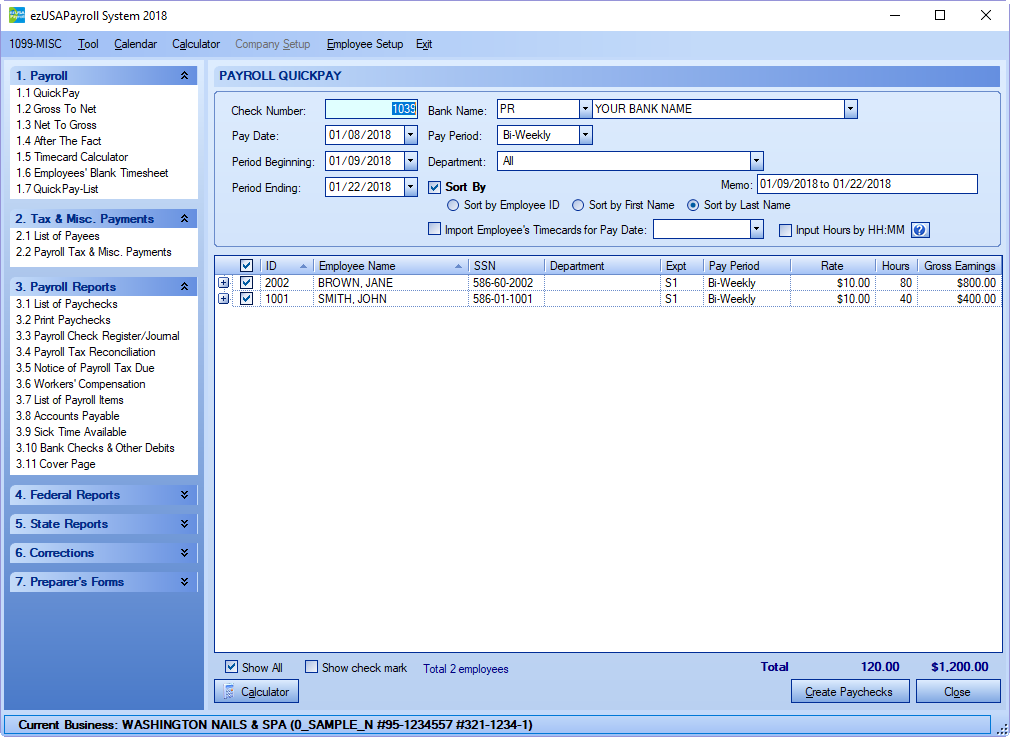Image resolution: width=1010 pixels, height=737 pixels.
Task: Click the Memo text field
Action: (x=867, y=184)
